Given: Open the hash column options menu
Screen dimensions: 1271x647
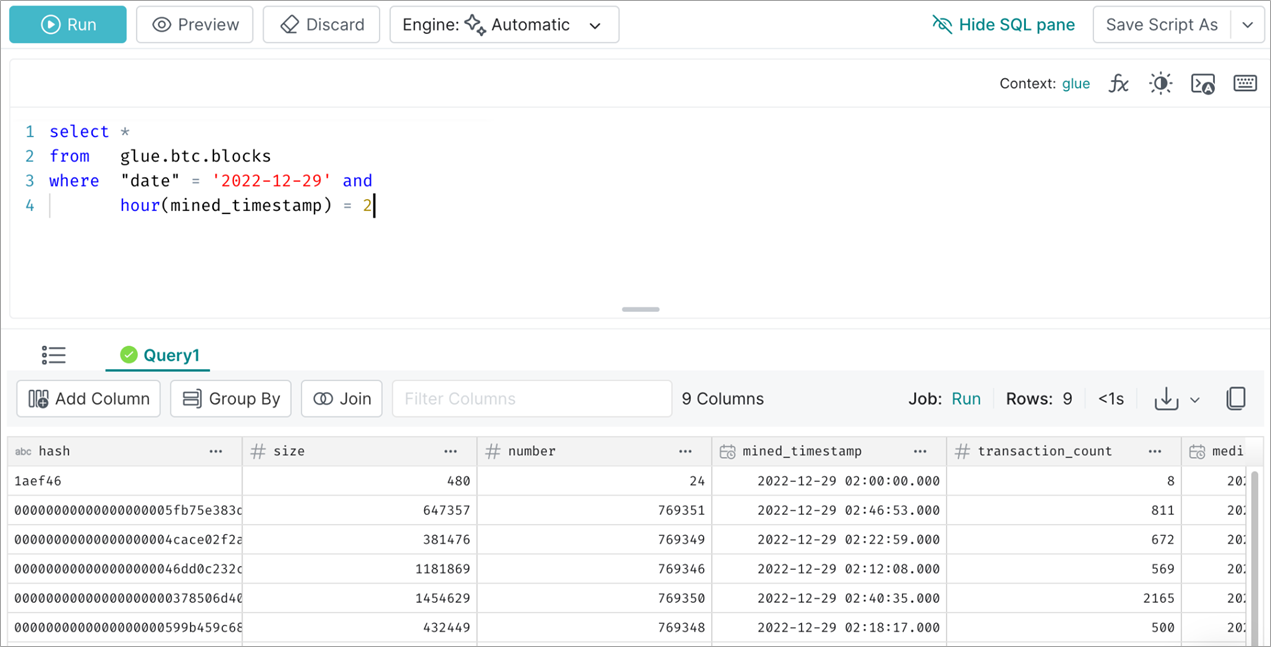Looking at the screenshot, I should click(x=216, y=451).
